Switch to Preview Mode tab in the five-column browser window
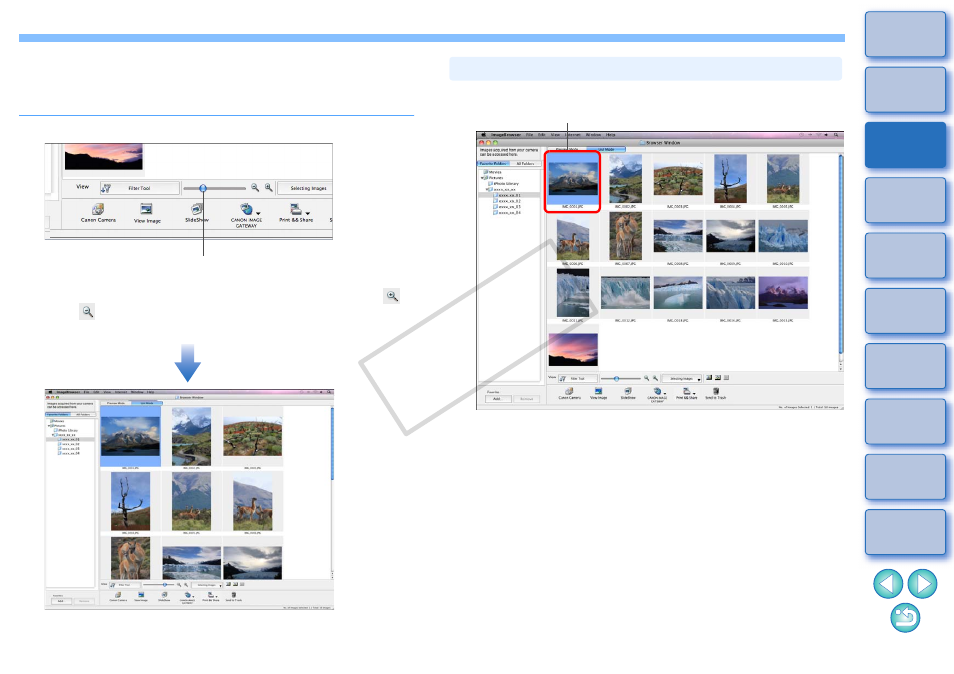The height and width of the screenshot is (674, 954). pyautogui.click(x=566, y=149)
